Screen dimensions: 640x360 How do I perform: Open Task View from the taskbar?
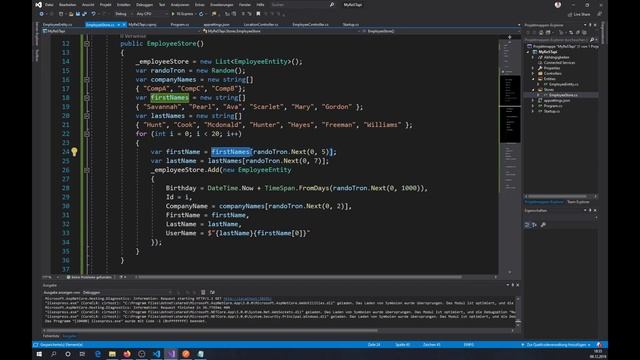(x=82, y=354)
